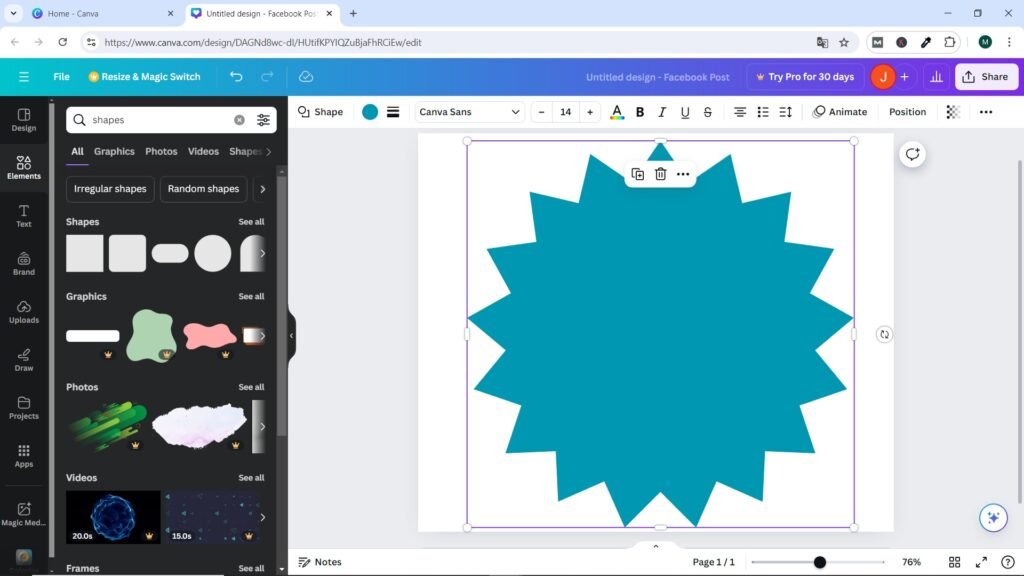
Task: Switch to the Graphics tab
Action: pos(114,152)
